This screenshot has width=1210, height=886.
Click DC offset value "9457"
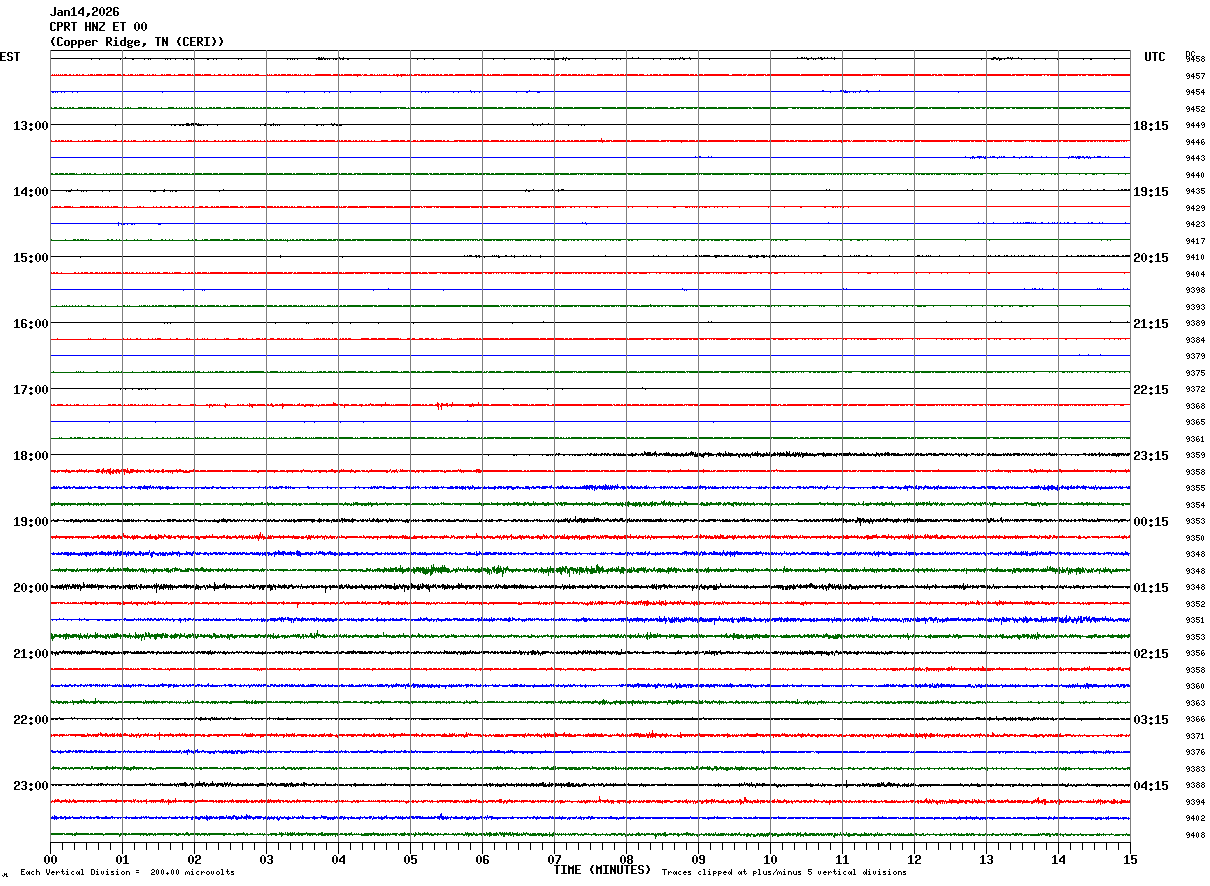[x=1195, y=76]
